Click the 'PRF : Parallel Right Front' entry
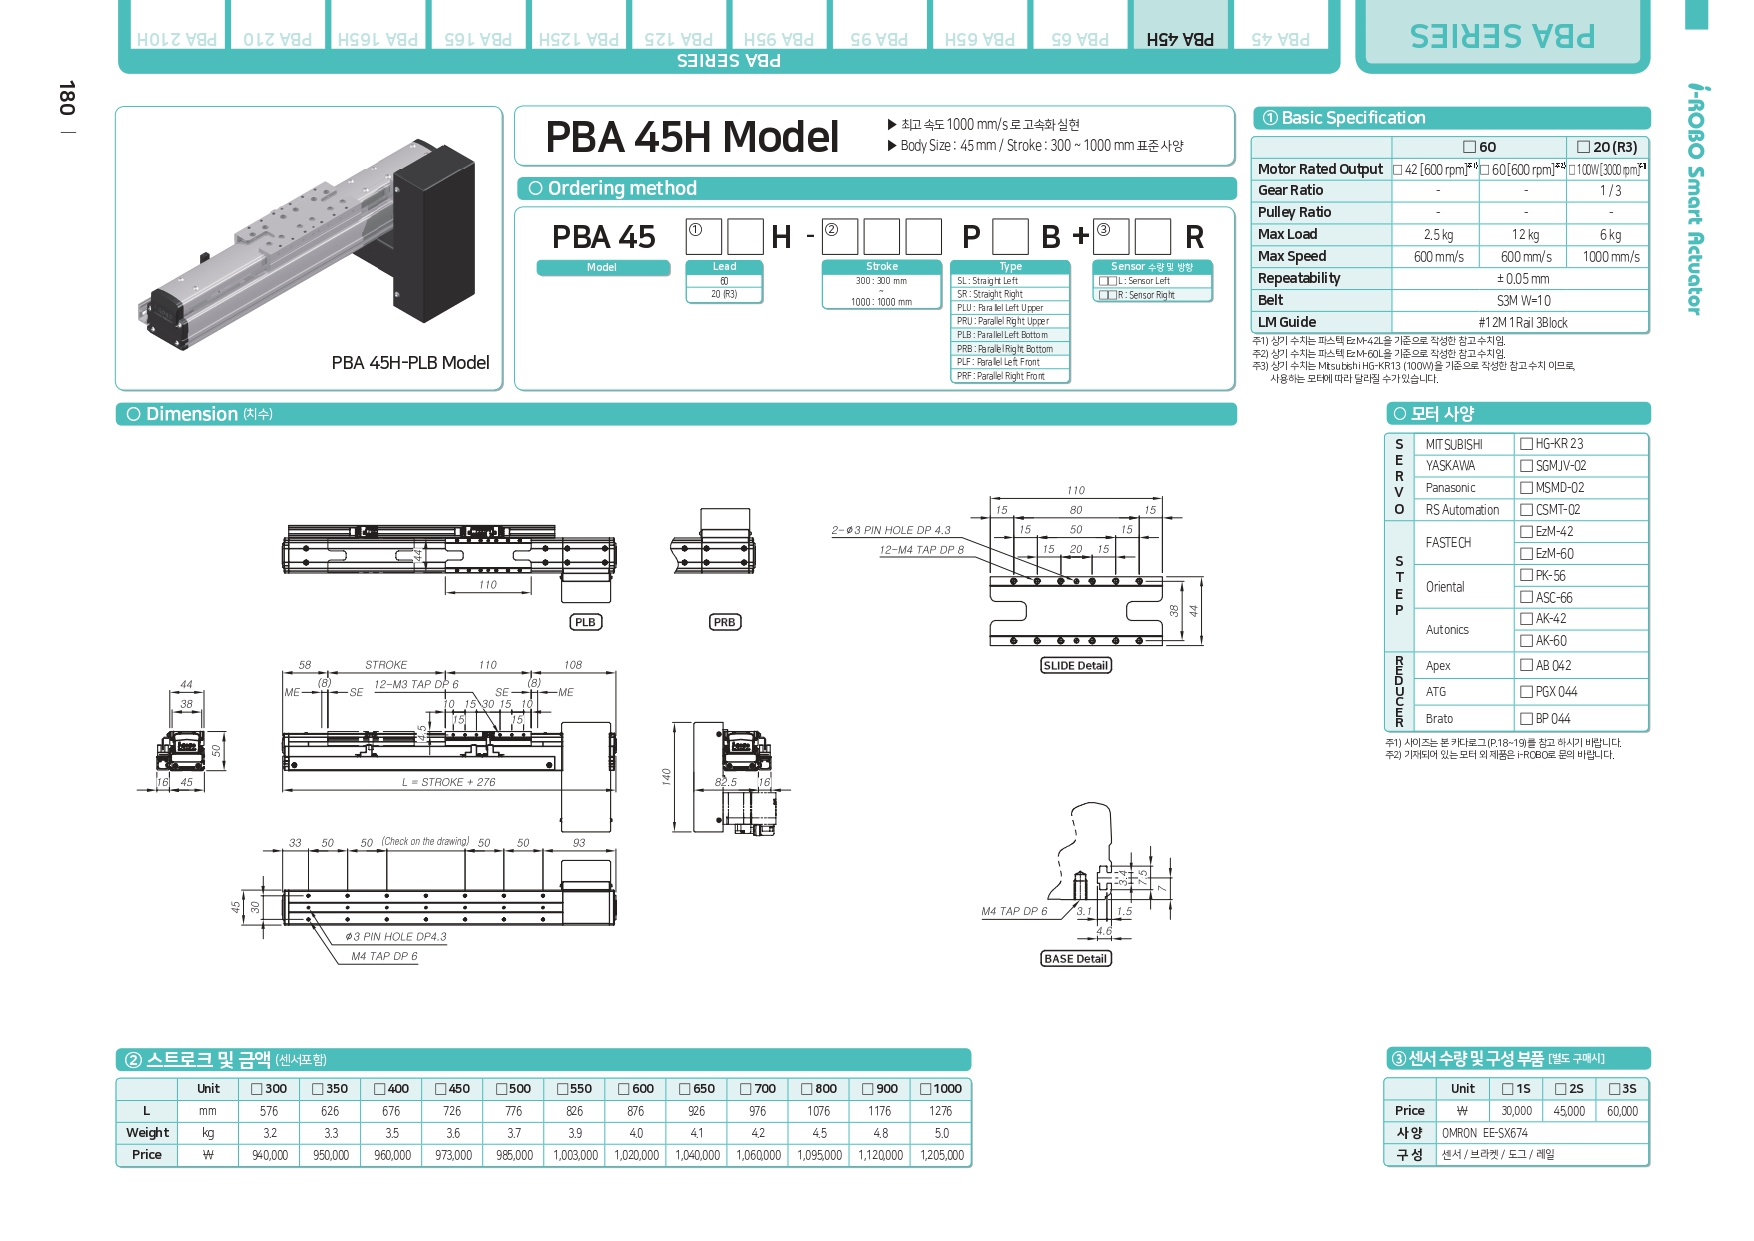1754x1241 pixels. point(1010,376)
